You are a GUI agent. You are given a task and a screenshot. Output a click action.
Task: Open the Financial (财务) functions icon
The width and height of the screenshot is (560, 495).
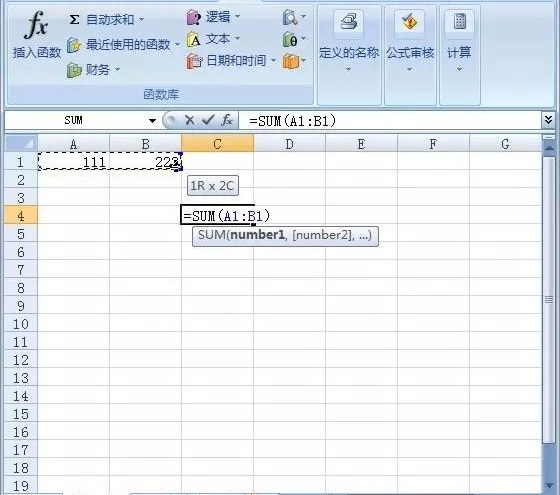point(74,70)
